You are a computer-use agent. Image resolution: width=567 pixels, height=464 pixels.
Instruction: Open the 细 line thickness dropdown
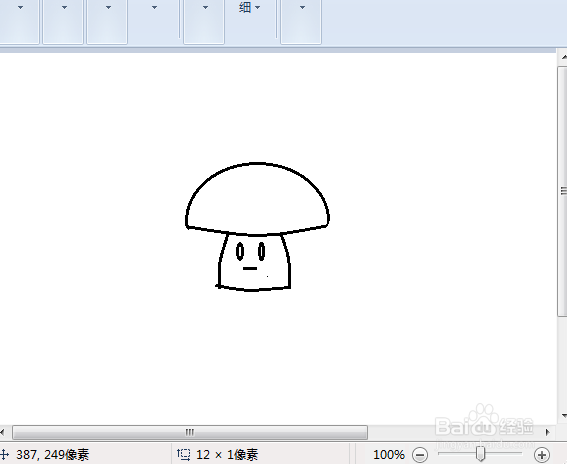(250, 7)
